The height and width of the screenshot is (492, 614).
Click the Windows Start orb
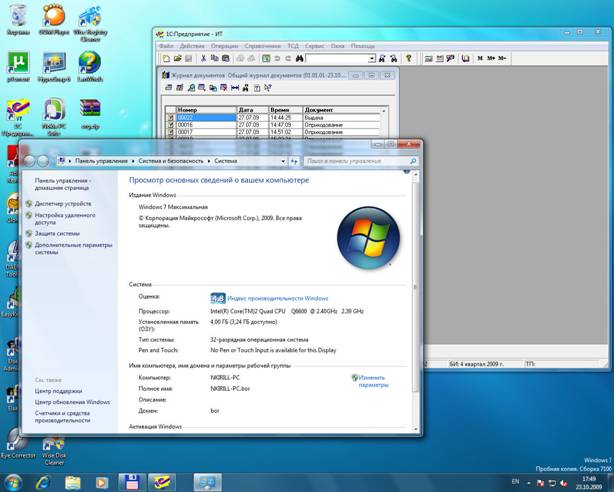(x=12, y=483)
